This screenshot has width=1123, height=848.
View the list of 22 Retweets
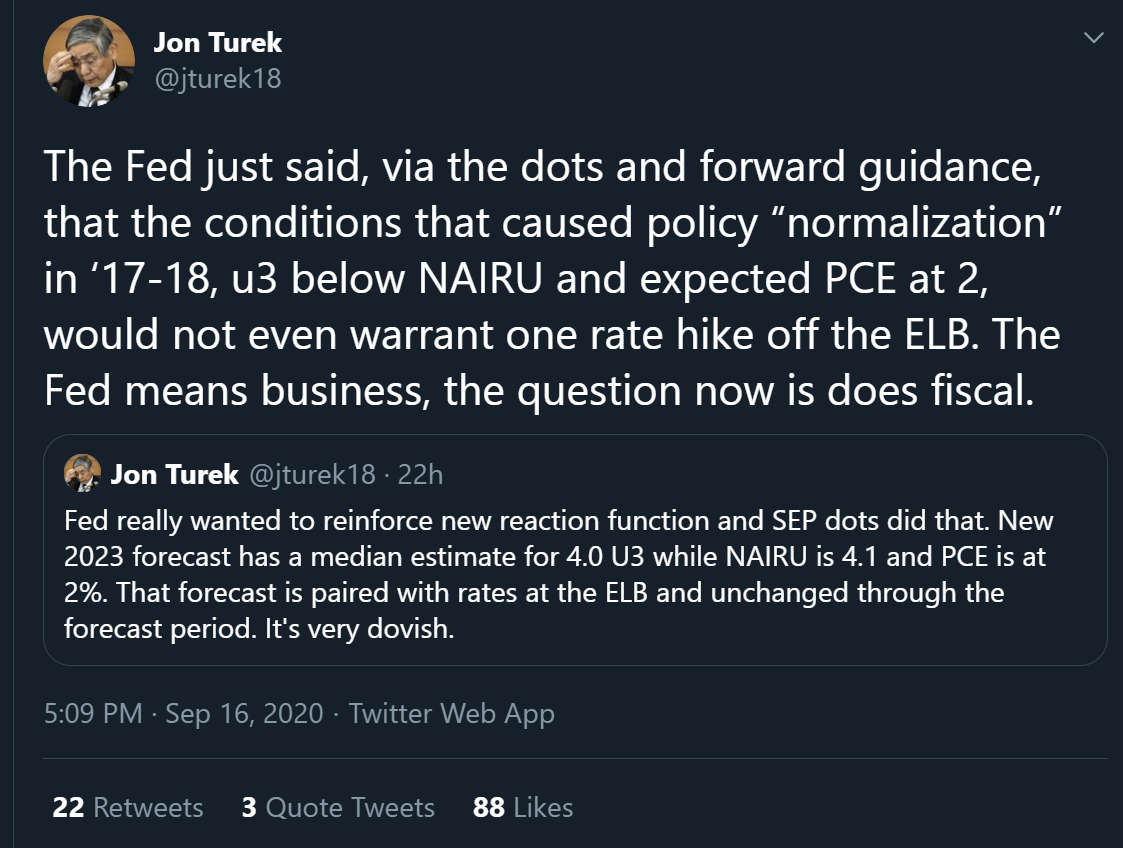127,807
